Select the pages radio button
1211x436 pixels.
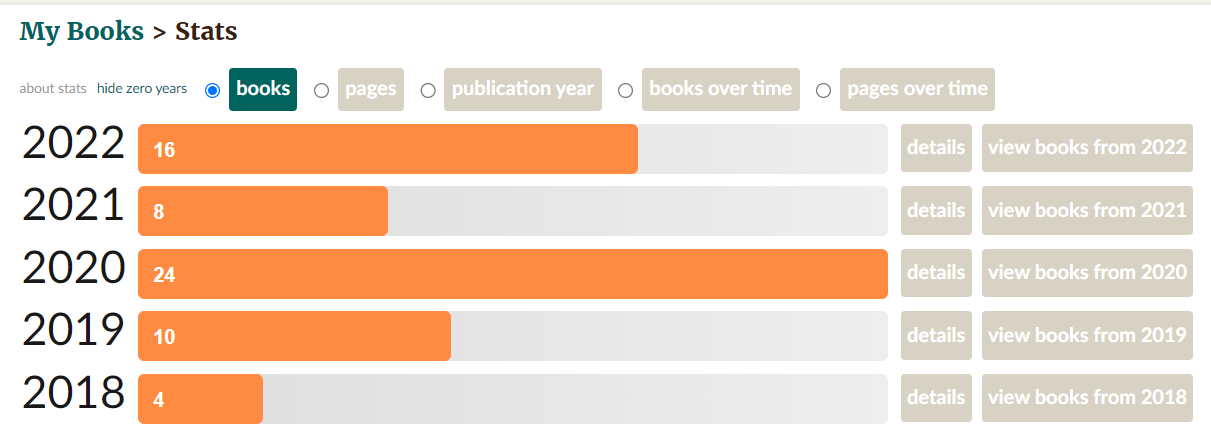pos(321,90)
